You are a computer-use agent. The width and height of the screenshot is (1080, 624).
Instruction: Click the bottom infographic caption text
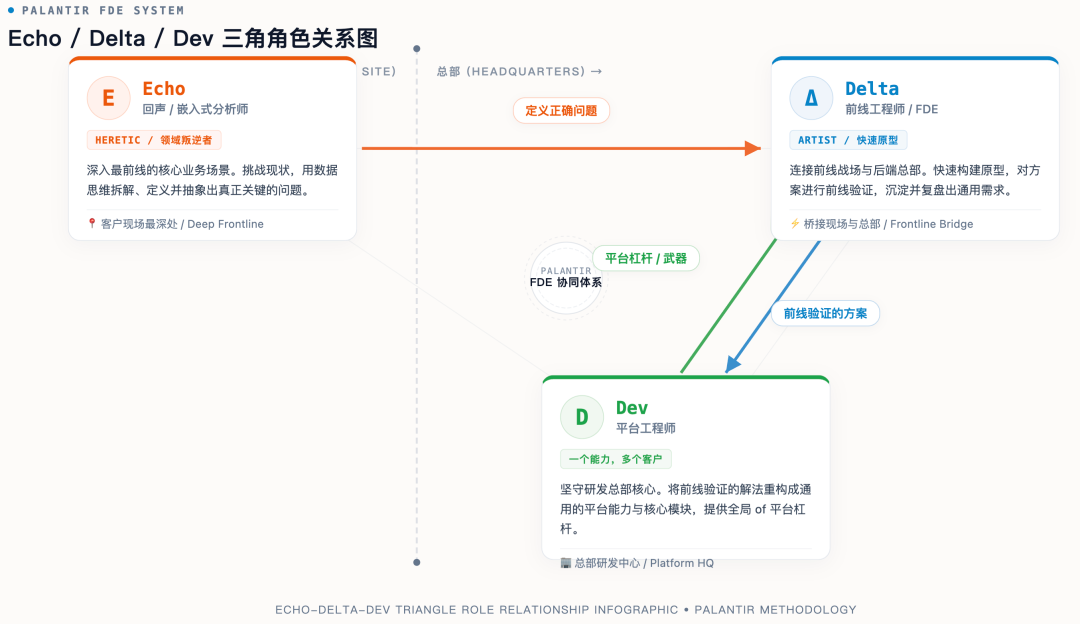tap(565, 610)
